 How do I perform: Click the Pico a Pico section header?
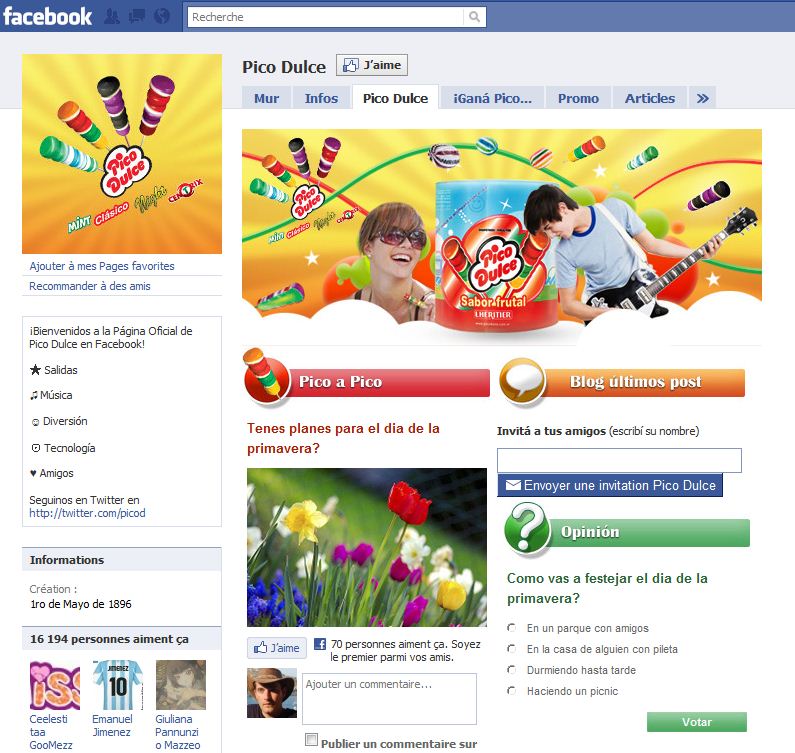(366, 381)
